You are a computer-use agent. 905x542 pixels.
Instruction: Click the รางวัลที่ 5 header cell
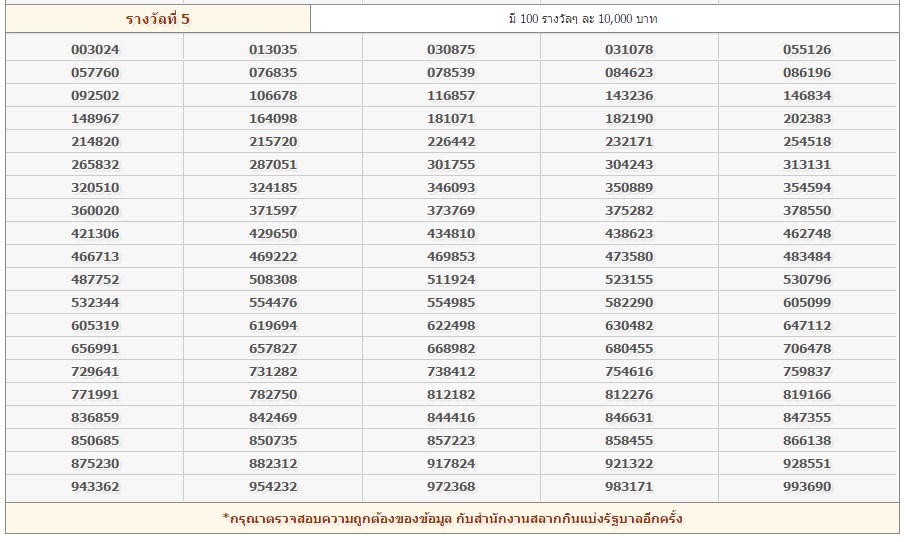coord(158,18)
